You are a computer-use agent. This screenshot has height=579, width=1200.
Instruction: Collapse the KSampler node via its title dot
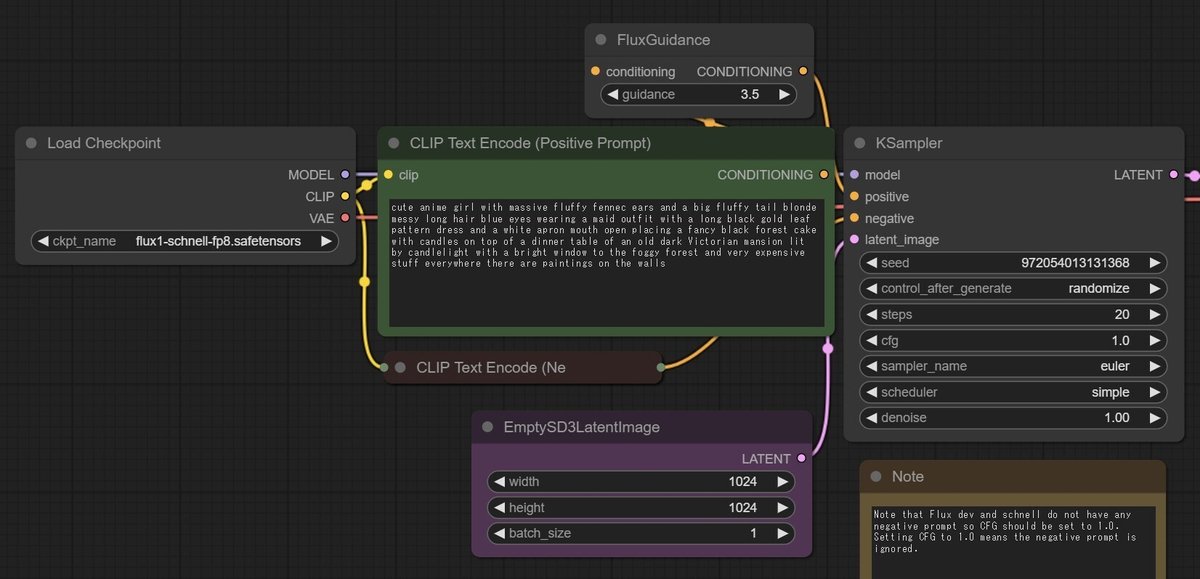pos(861,143)
